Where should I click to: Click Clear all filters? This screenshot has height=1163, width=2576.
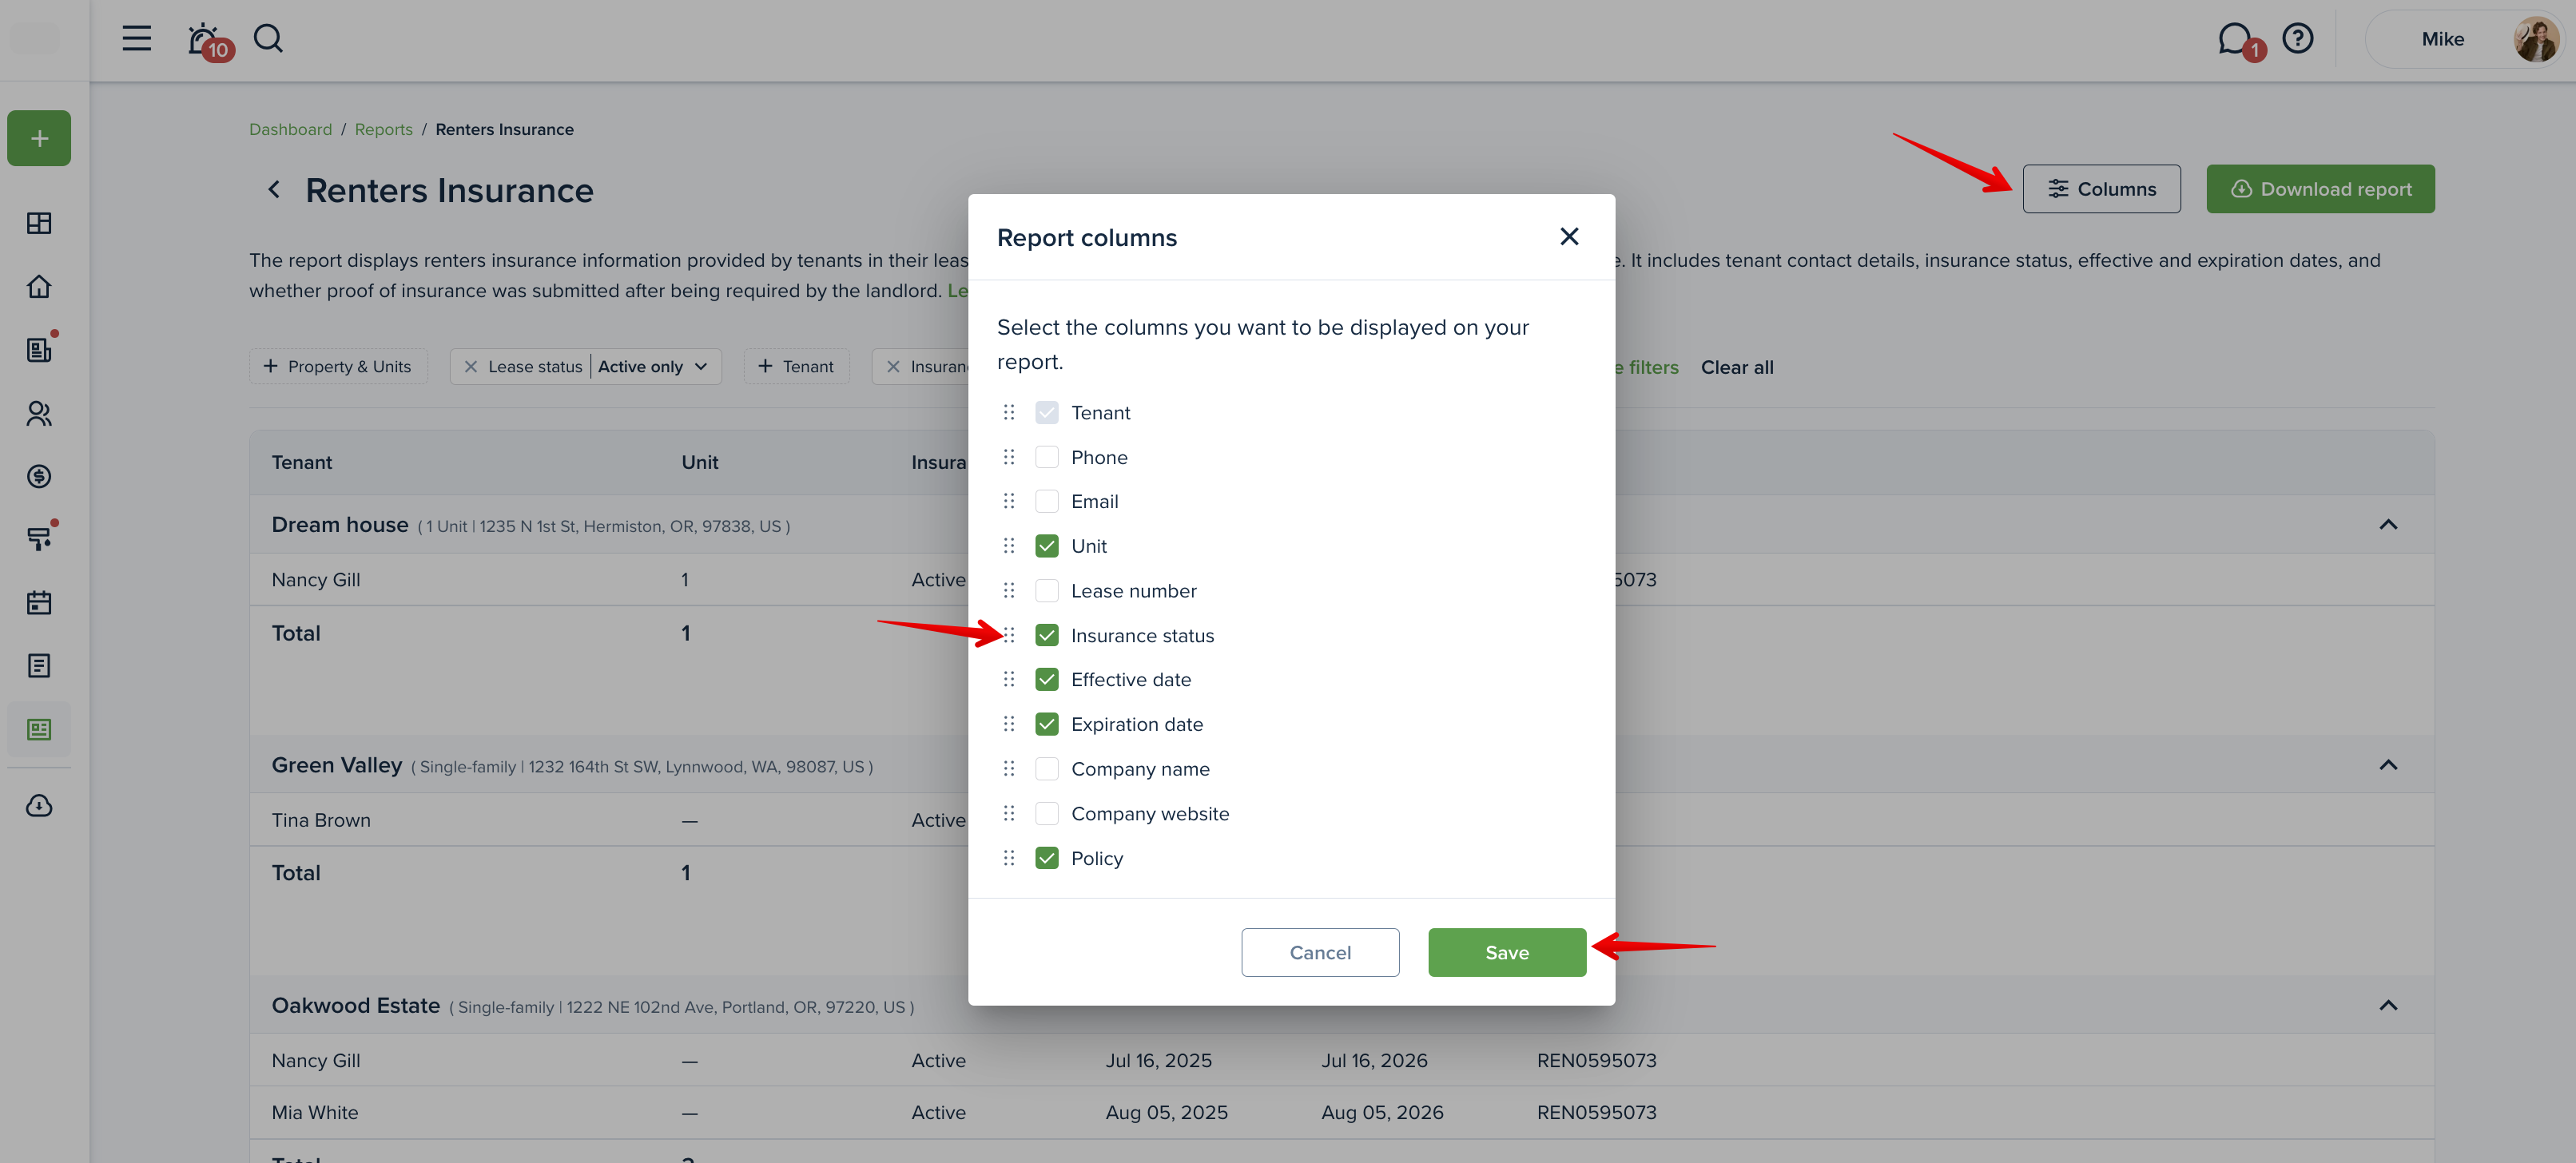1737,367
